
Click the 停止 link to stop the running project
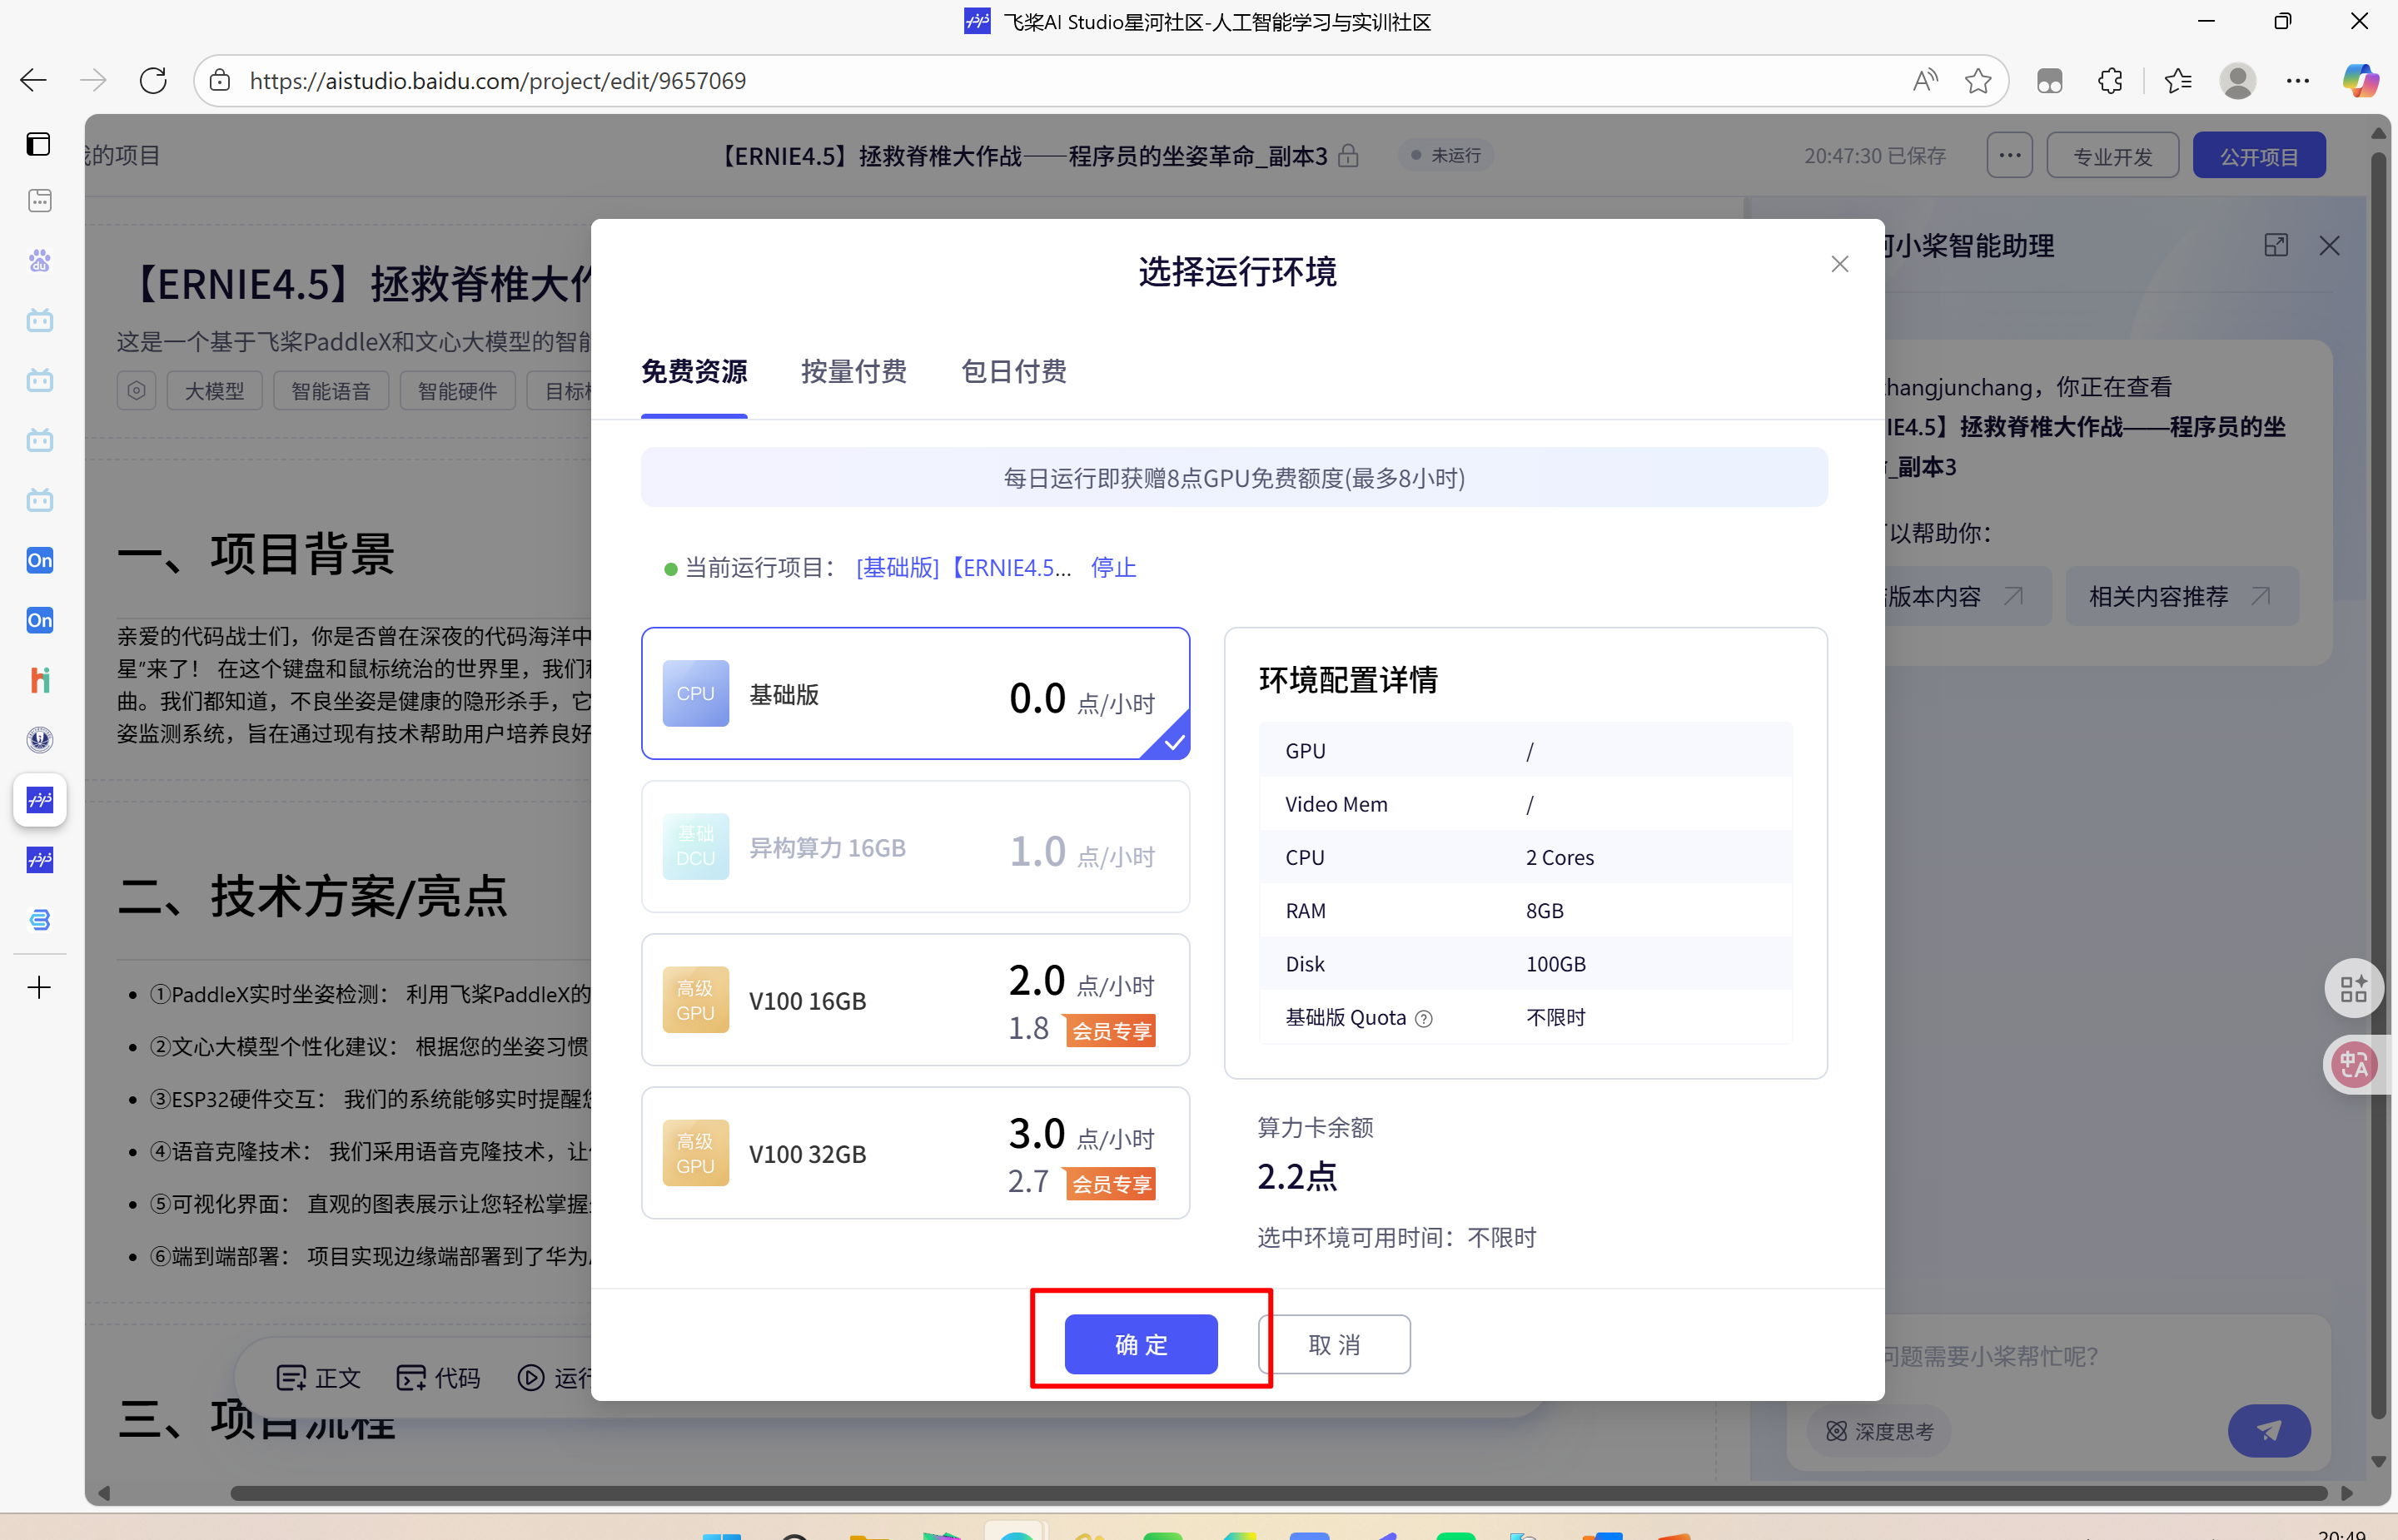(x=1112, y=567)
